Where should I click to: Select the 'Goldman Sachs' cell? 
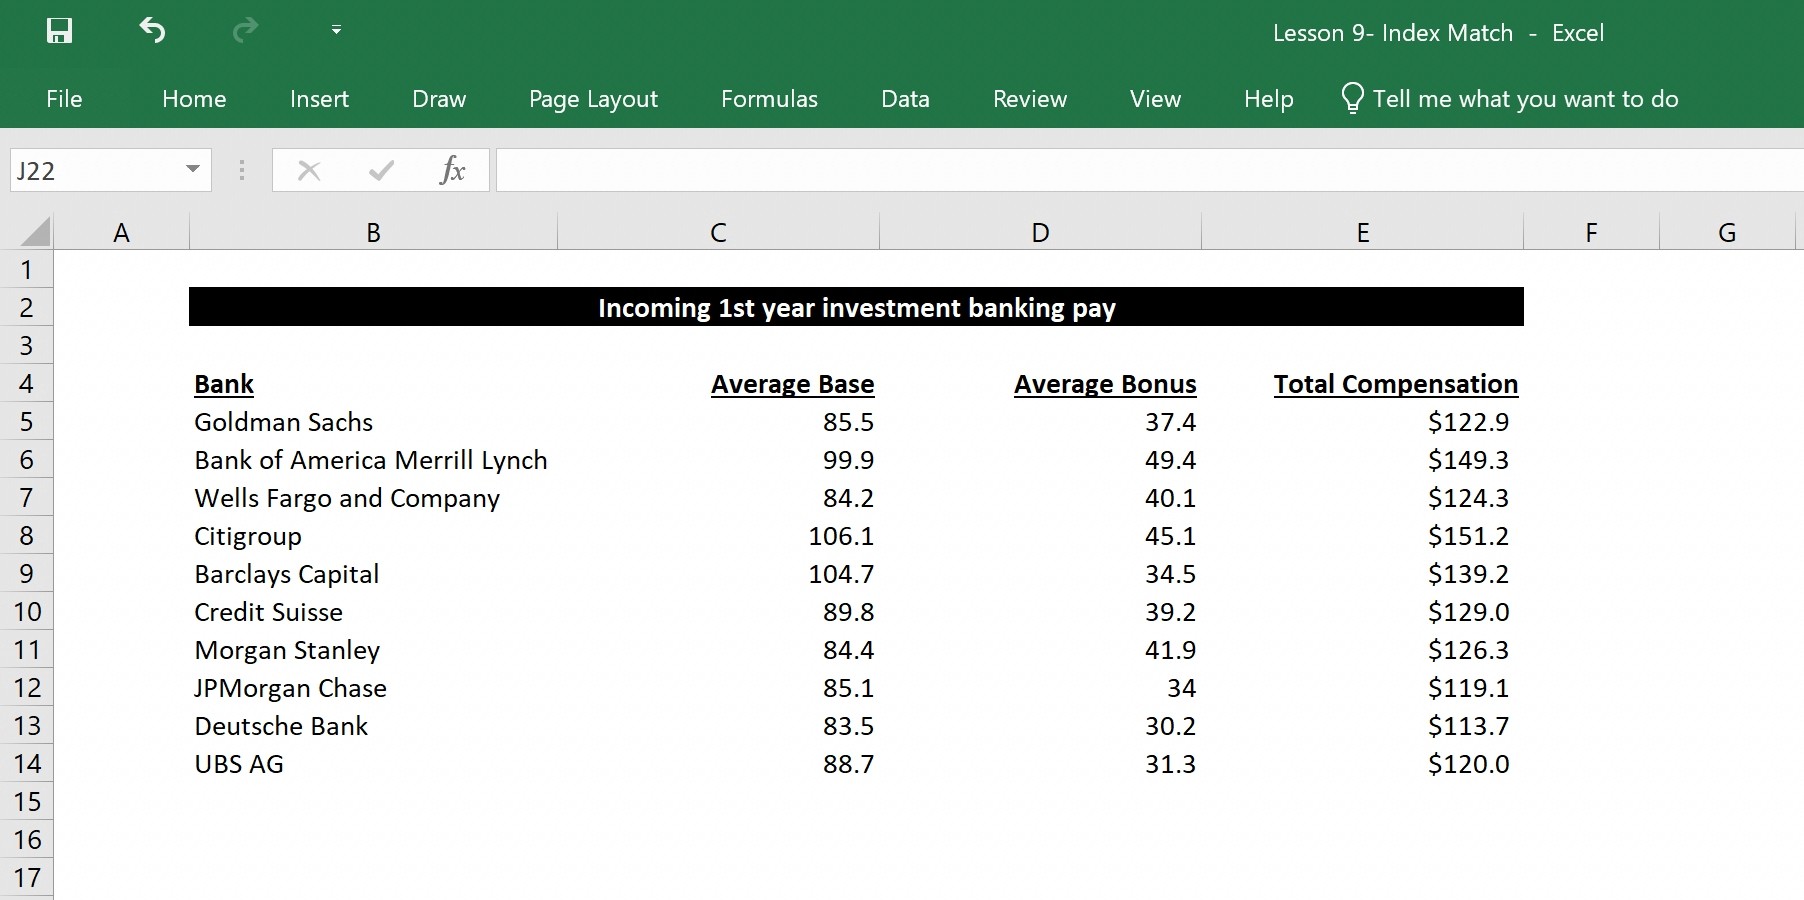(373, 422)
